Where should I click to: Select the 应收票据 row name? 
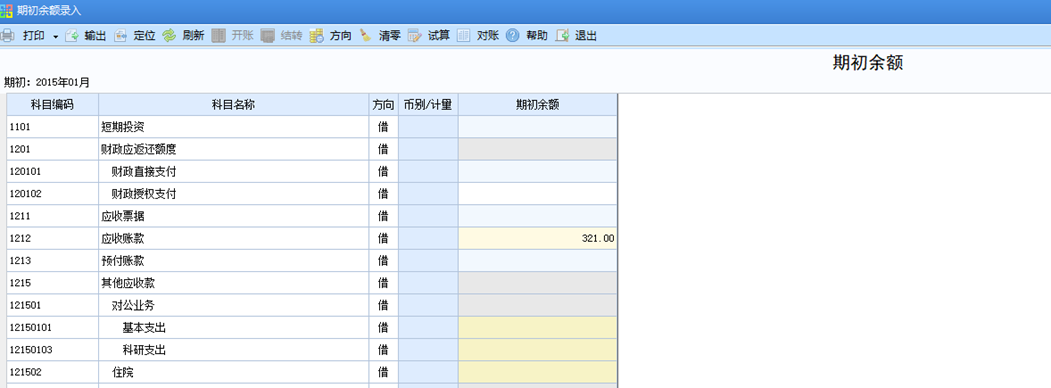(123, 216)
